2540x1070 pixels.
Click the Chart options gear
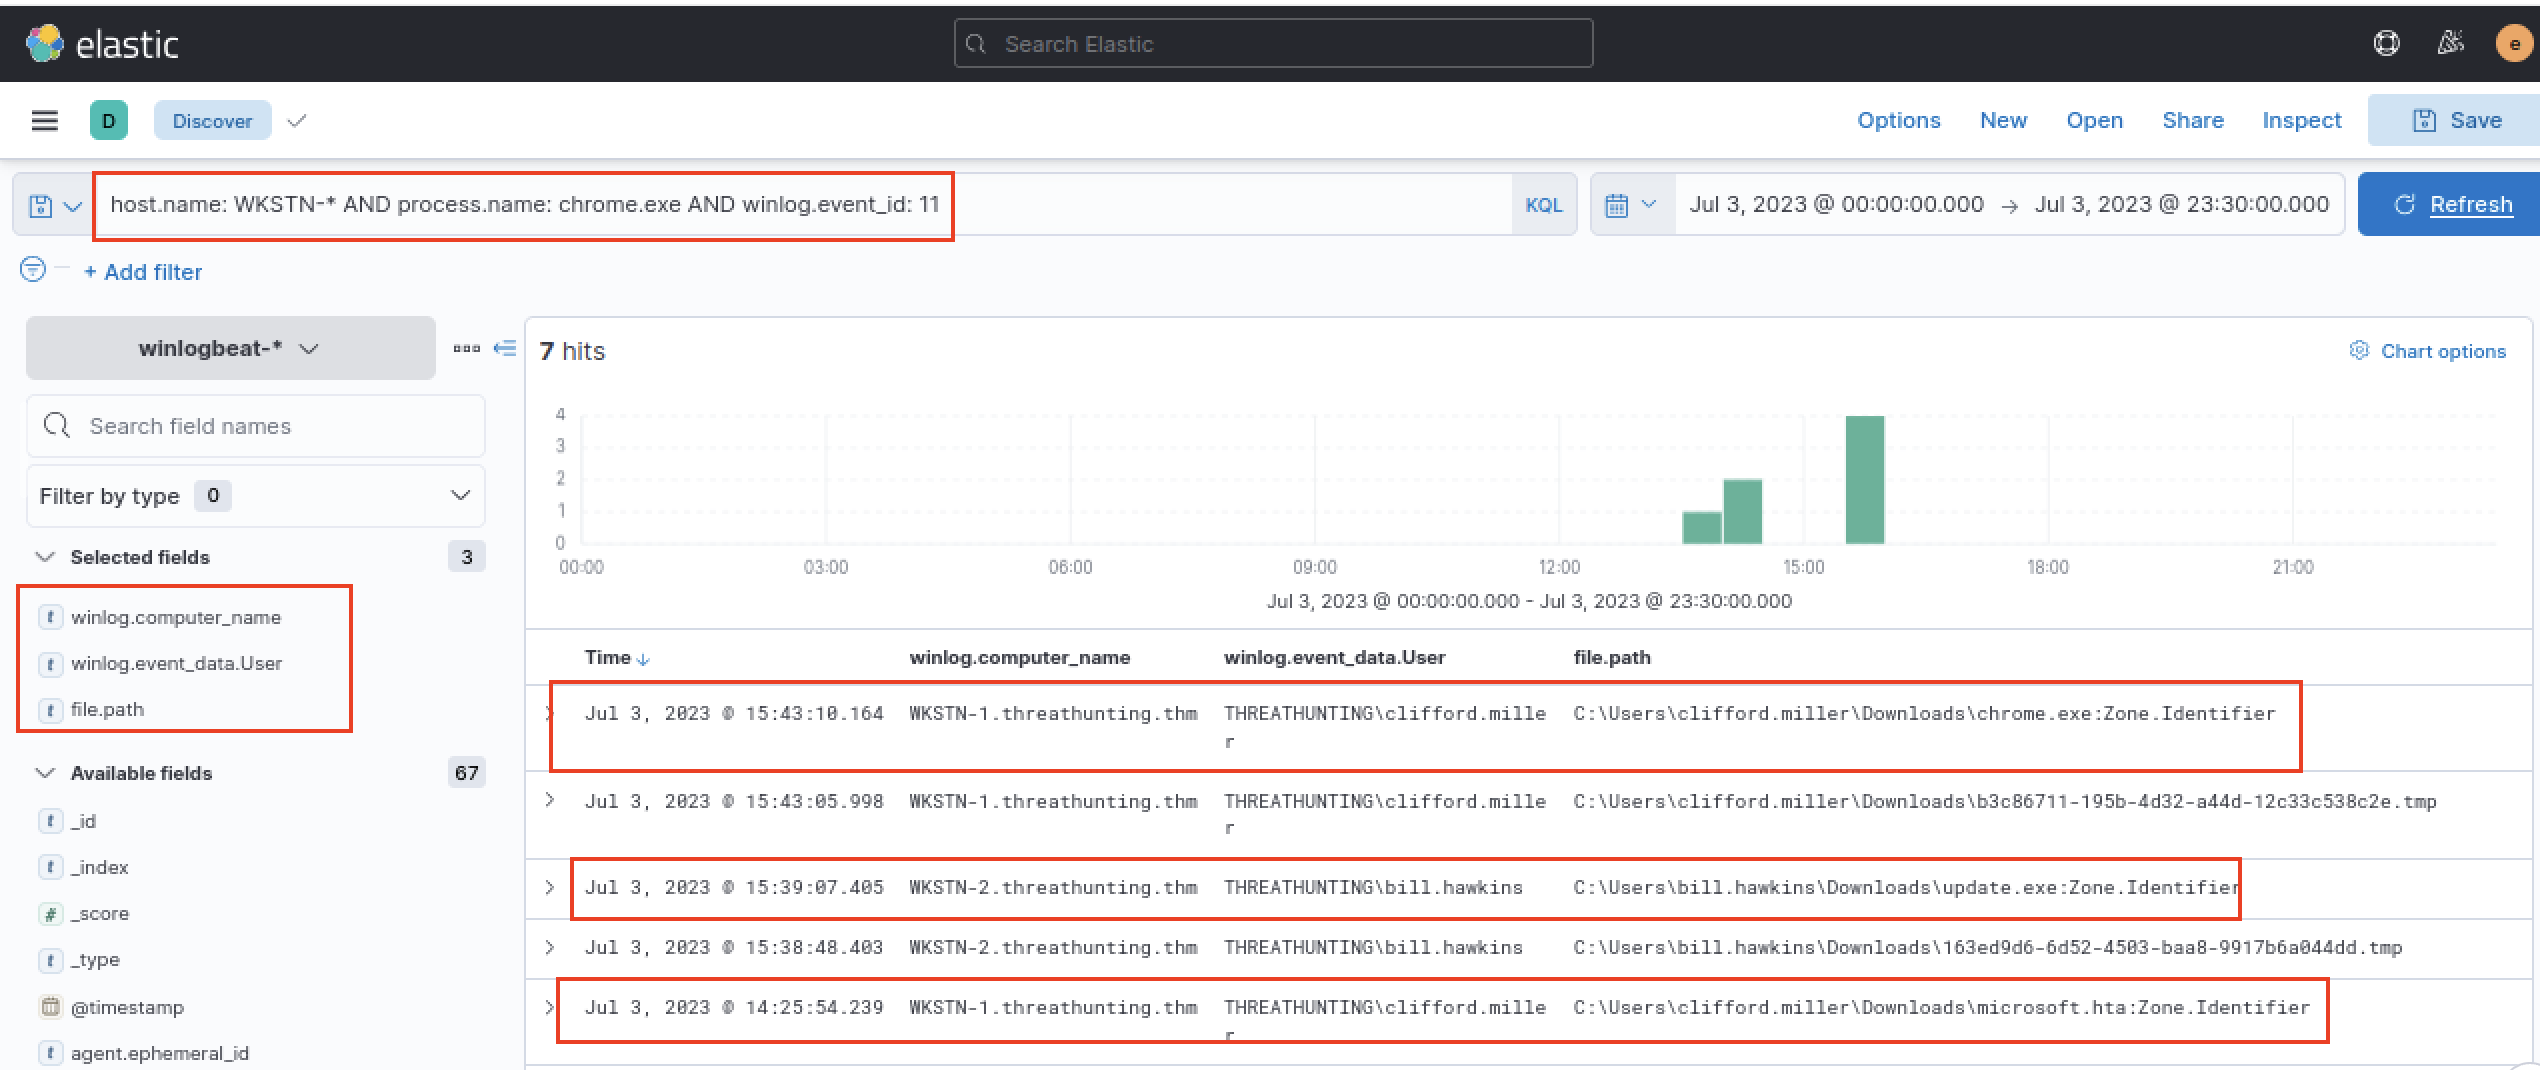pos(2359,350)
